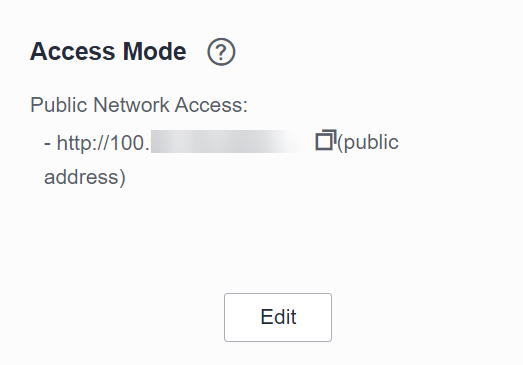The height and width of the screenshot is (365, 523).
Task: Open the Access Mode help tooltip icon
Action: tap(221, 52)
